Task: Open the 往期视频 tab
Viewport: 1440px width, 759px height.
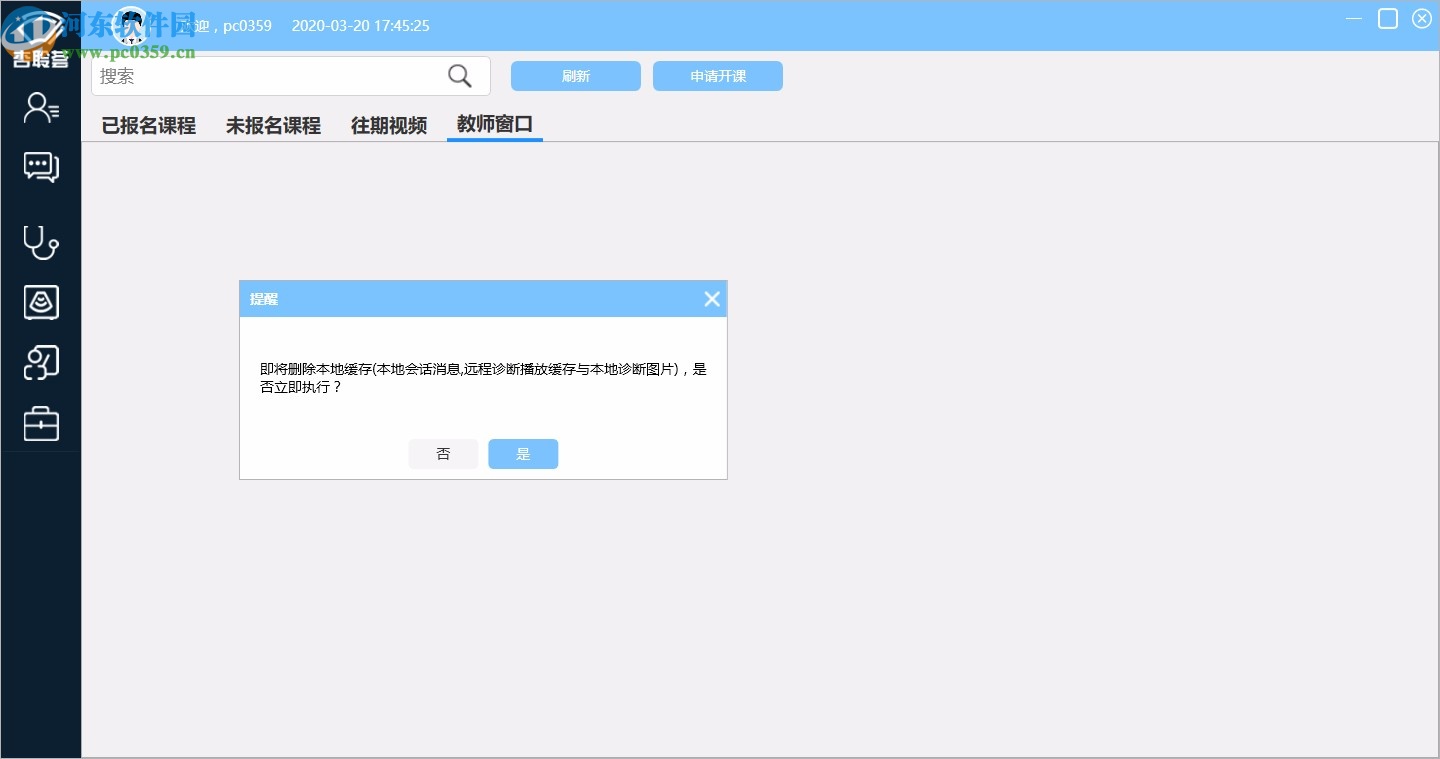Action: (388, 125)
